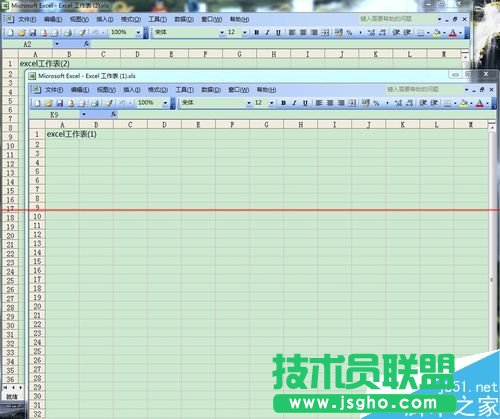The height and width of the screenshot is (419, 500).
Task: Click Borders icon in 工作表 (1) window
Action: [x=448, y=103]
